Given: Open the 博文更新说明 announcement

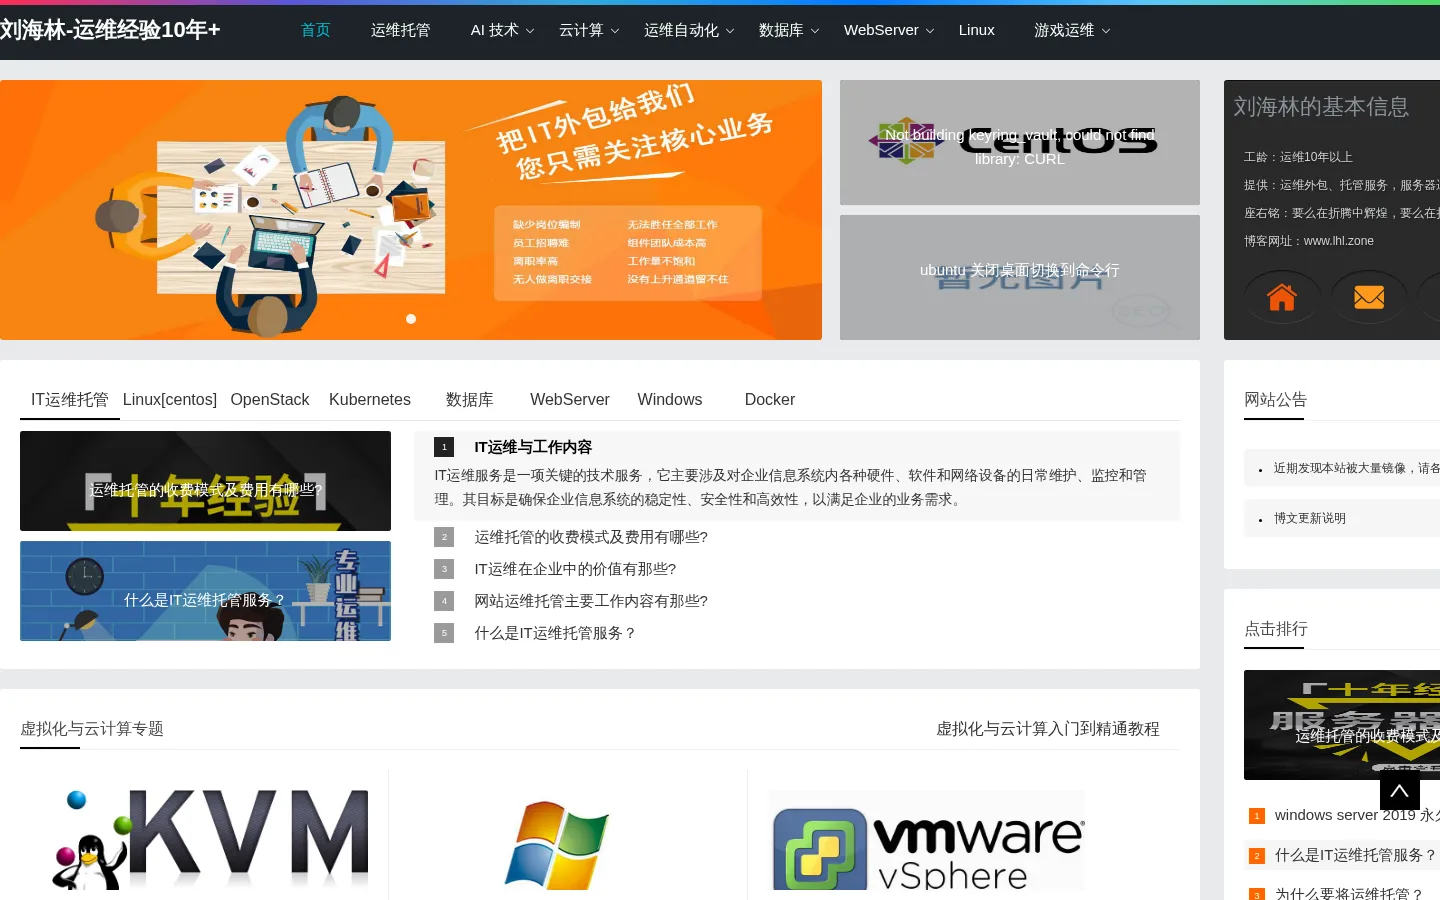Looking at the screenshot, I should pos(1310,518).
